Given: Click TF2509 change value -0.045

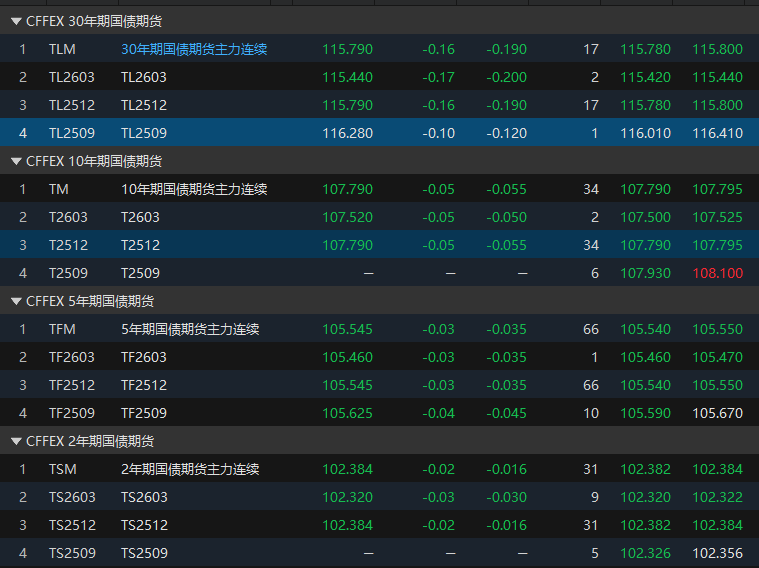Looking at the screenshot, I should (506, 413).
